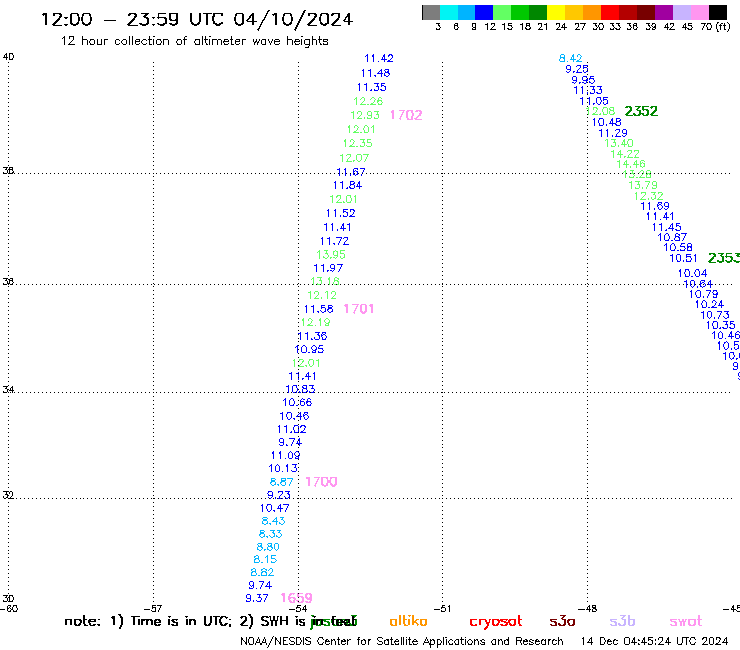Click wave height value 12.12

click(x=322, y=295)
